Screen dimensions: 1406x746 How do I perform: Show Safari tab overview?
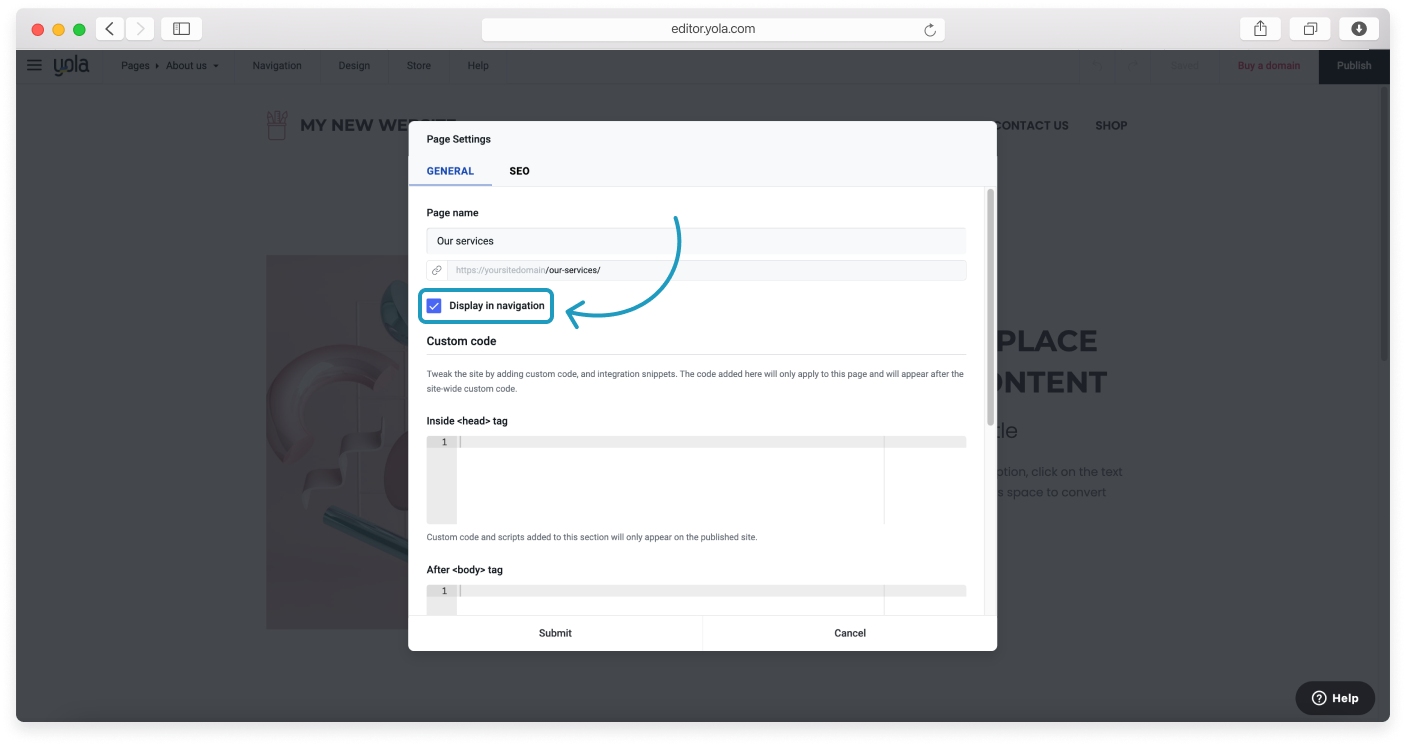1310,29
